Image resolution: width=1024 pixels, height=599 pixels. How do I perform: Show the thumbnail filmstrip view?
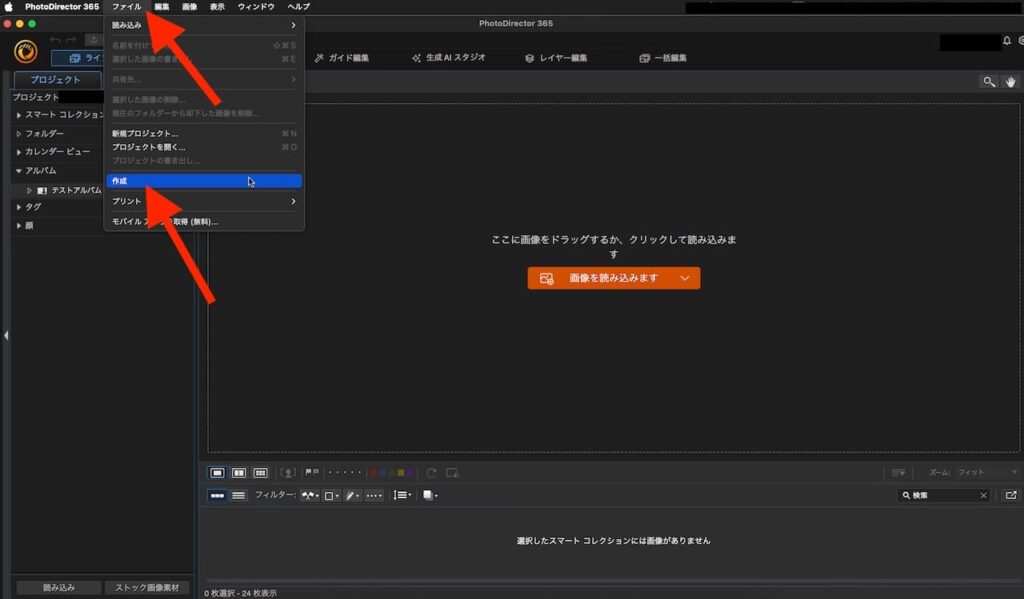217,495
